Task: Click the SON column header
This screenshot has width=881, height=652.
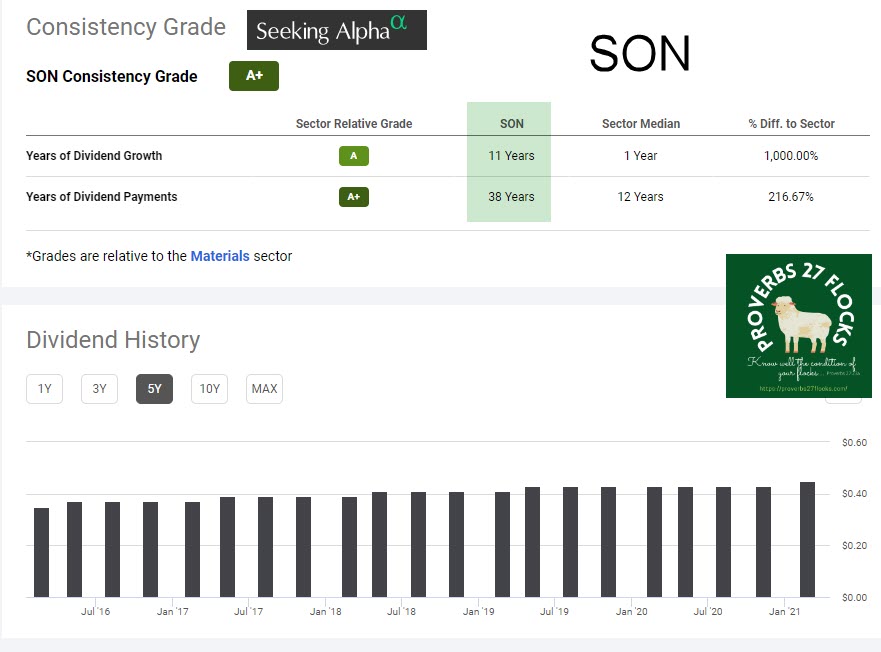Action: 511,124
